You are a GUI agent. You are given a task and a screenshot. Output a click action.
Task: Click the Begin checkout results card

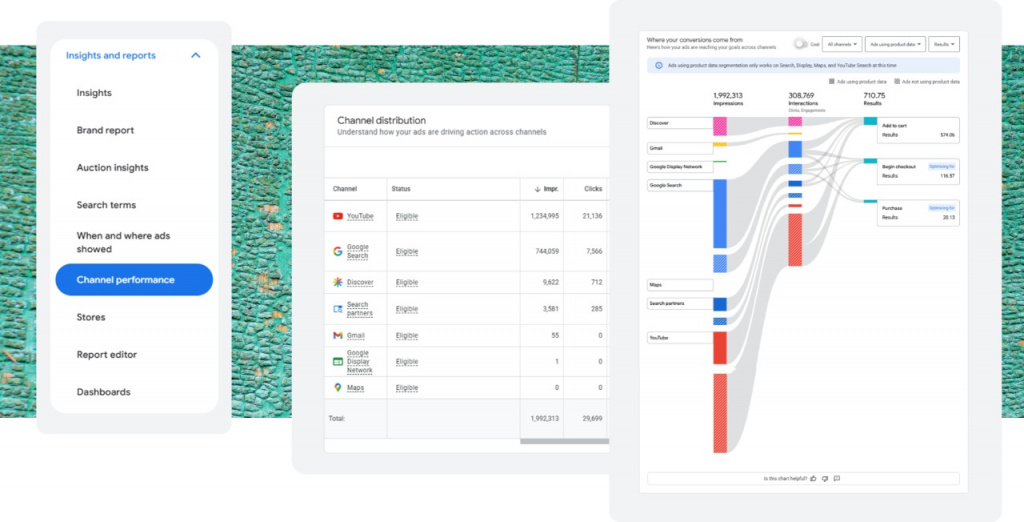coord(918,171)
